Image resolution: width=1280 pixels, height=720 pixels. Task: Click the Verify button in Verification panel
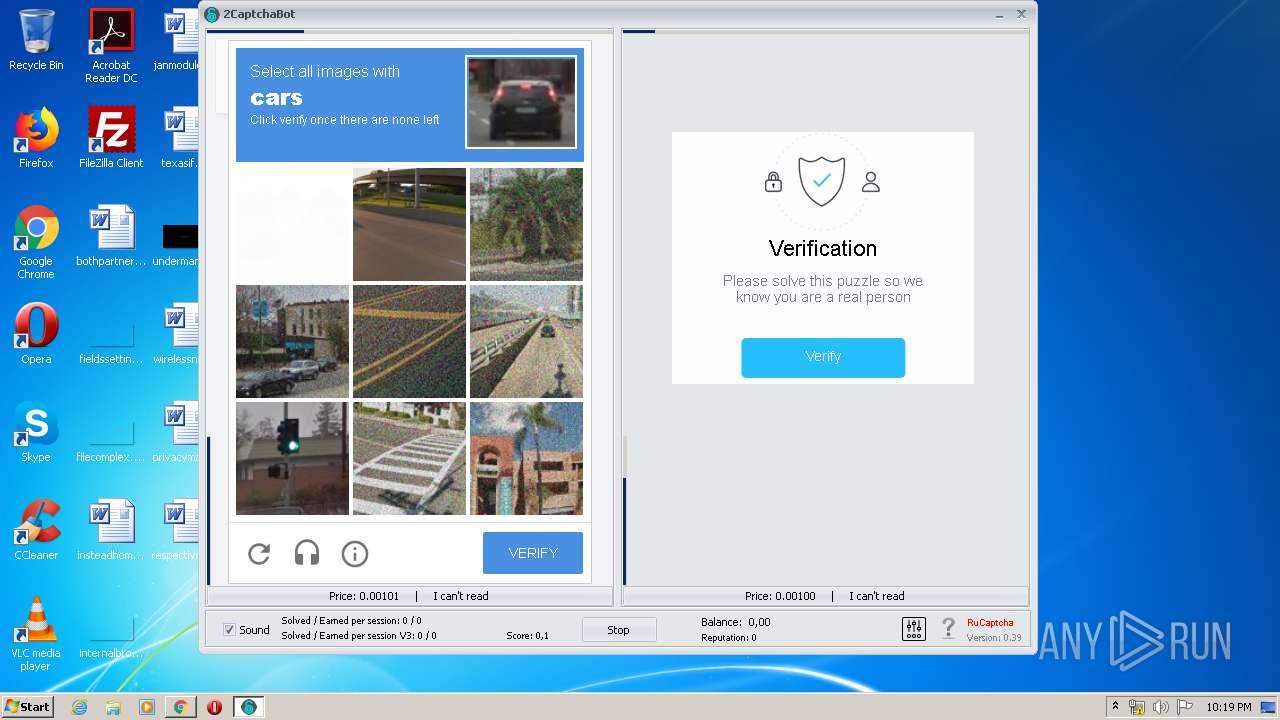[823, 357]
